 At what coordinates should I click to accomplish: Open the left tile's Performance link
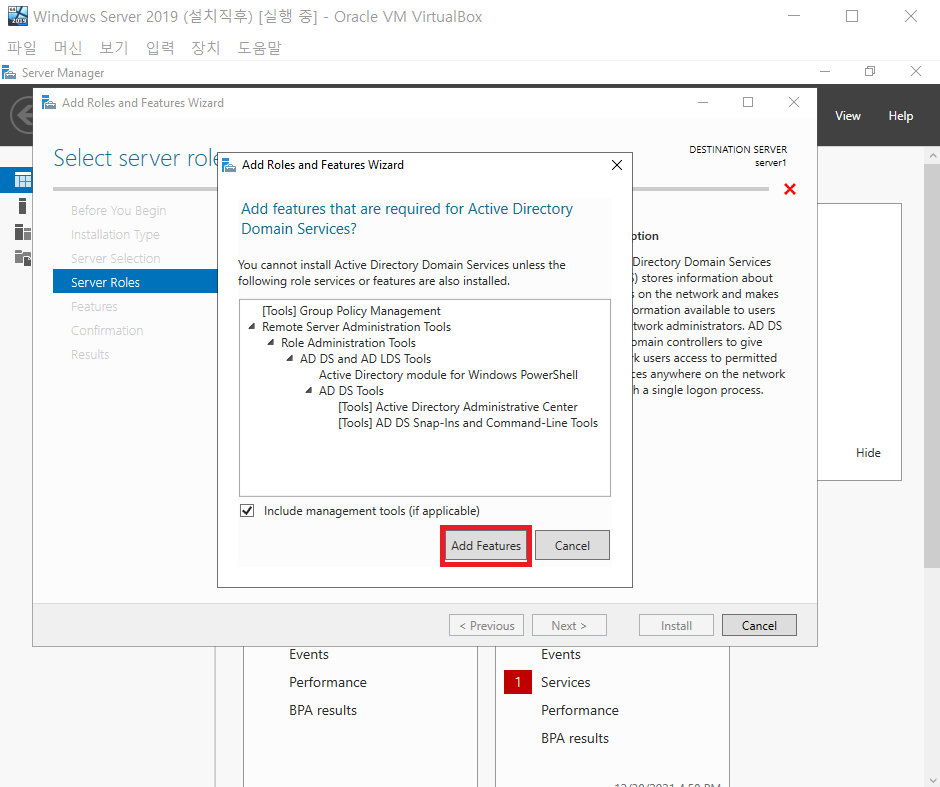point(328,682)
